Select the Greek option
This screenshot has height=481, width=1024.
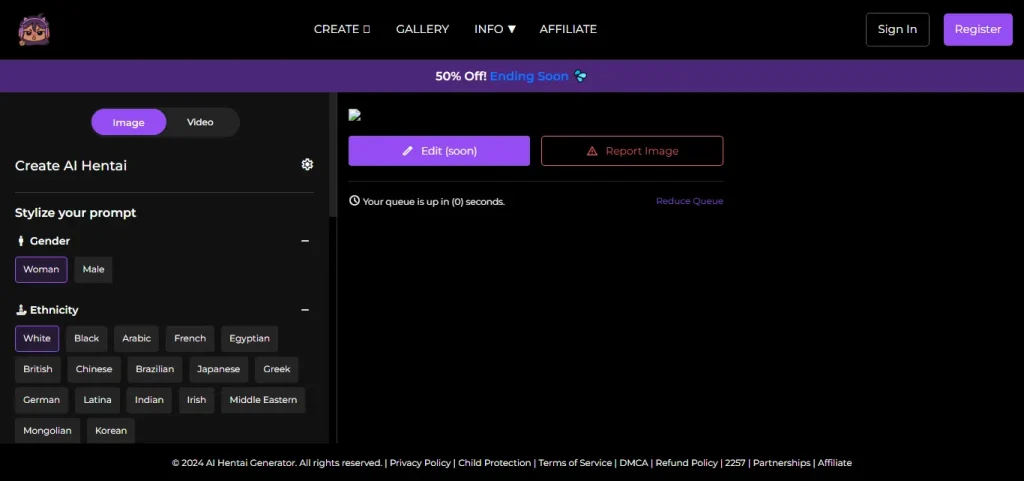pos(277,369)
